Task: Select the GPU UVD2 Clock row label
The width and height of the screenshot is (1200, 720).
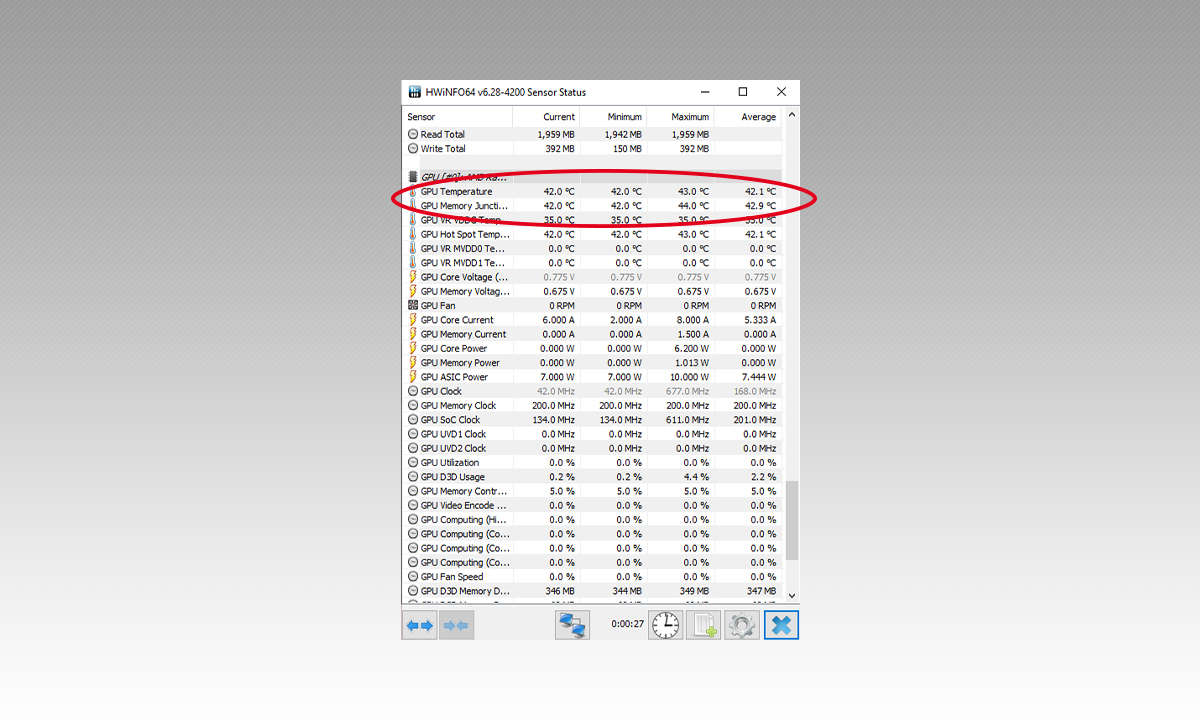Action: point(453,448)
